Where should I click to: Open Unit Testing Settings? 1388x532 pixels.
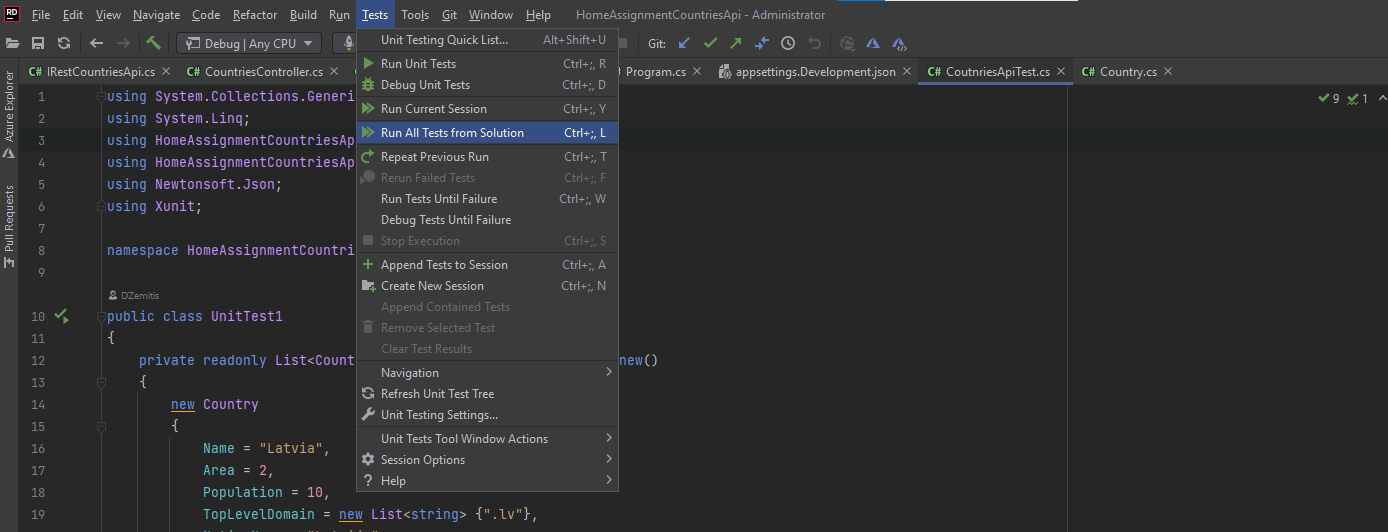[487, 415]
